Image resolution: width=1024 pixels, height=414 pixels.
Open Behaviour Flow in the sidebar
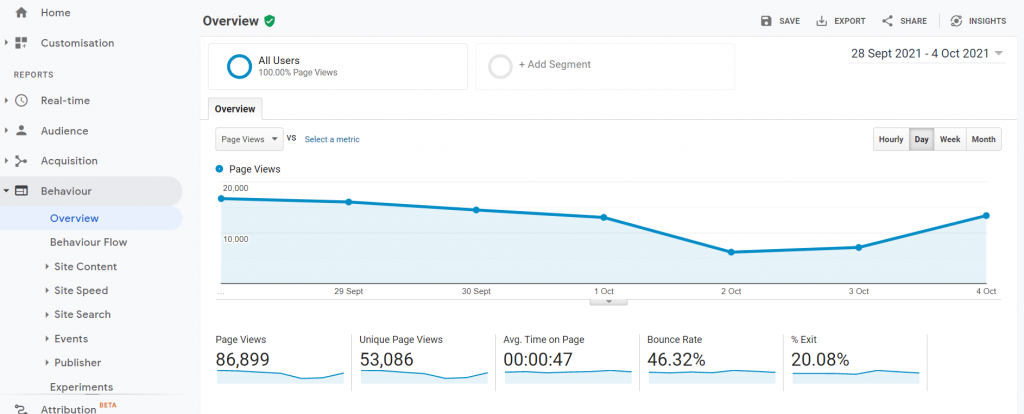(x=88, y=242)
